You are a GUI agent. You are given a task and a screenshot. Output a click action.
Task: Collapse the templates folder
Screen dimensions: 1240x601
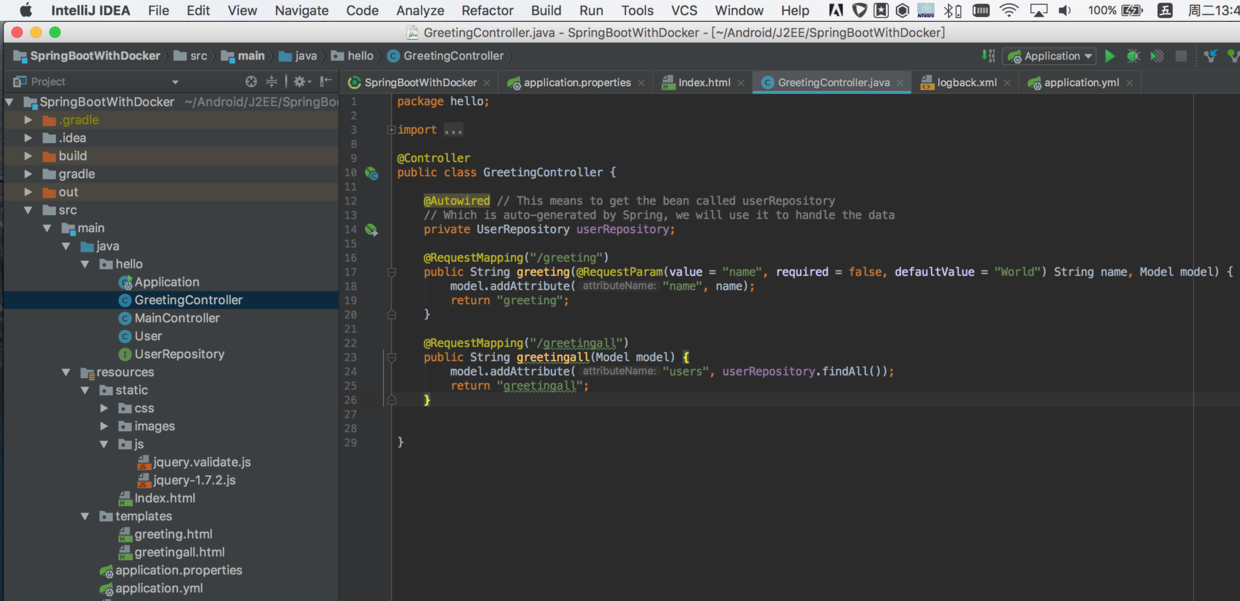[x=86, y=516]
